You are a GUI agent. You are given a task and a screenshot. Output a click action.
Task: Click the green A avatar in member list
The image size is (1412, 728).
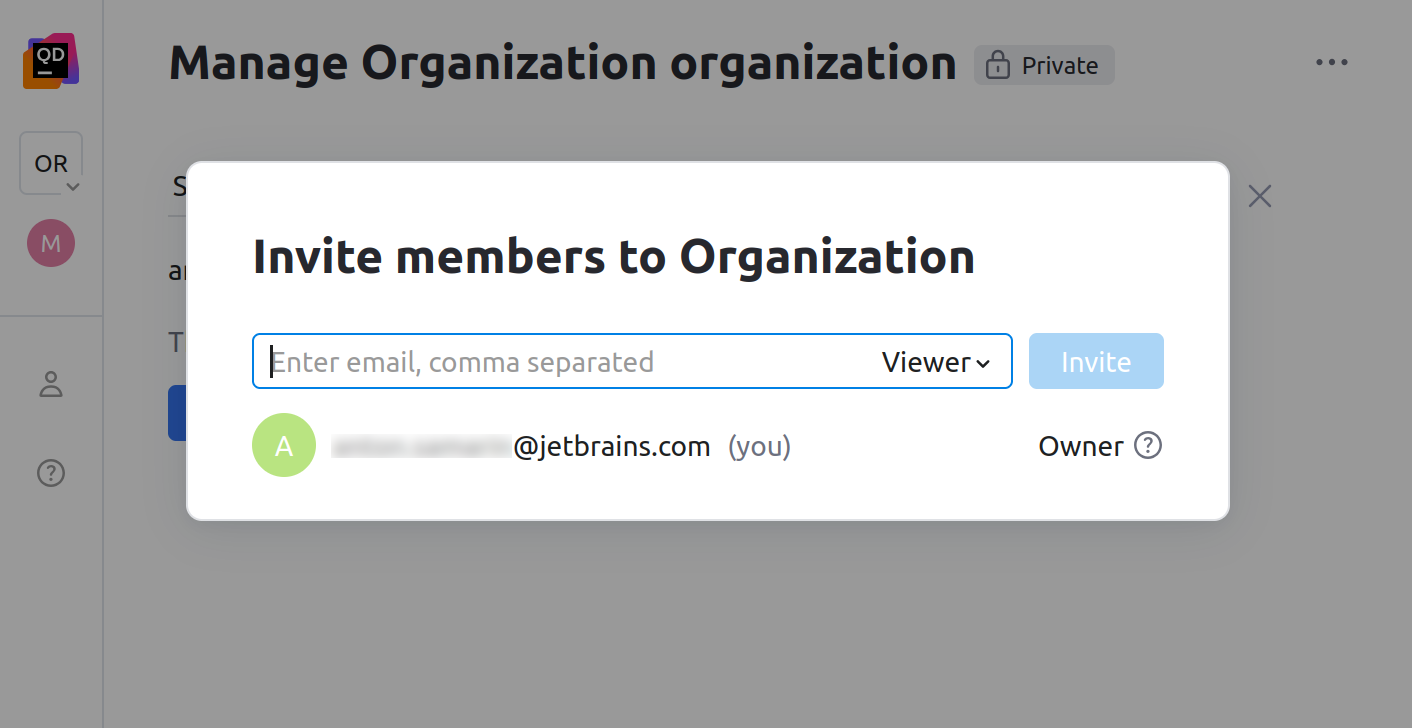284,445
